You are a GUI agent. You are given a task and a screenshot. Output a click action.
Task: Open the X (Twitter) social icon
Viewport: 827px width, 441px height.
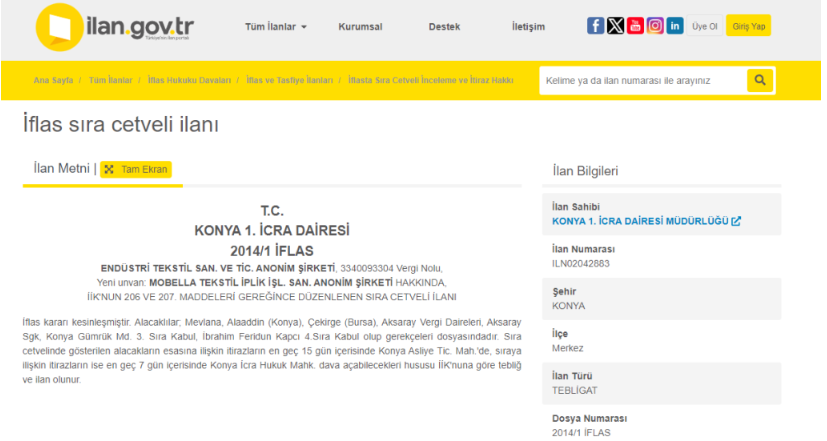(615, 26)
